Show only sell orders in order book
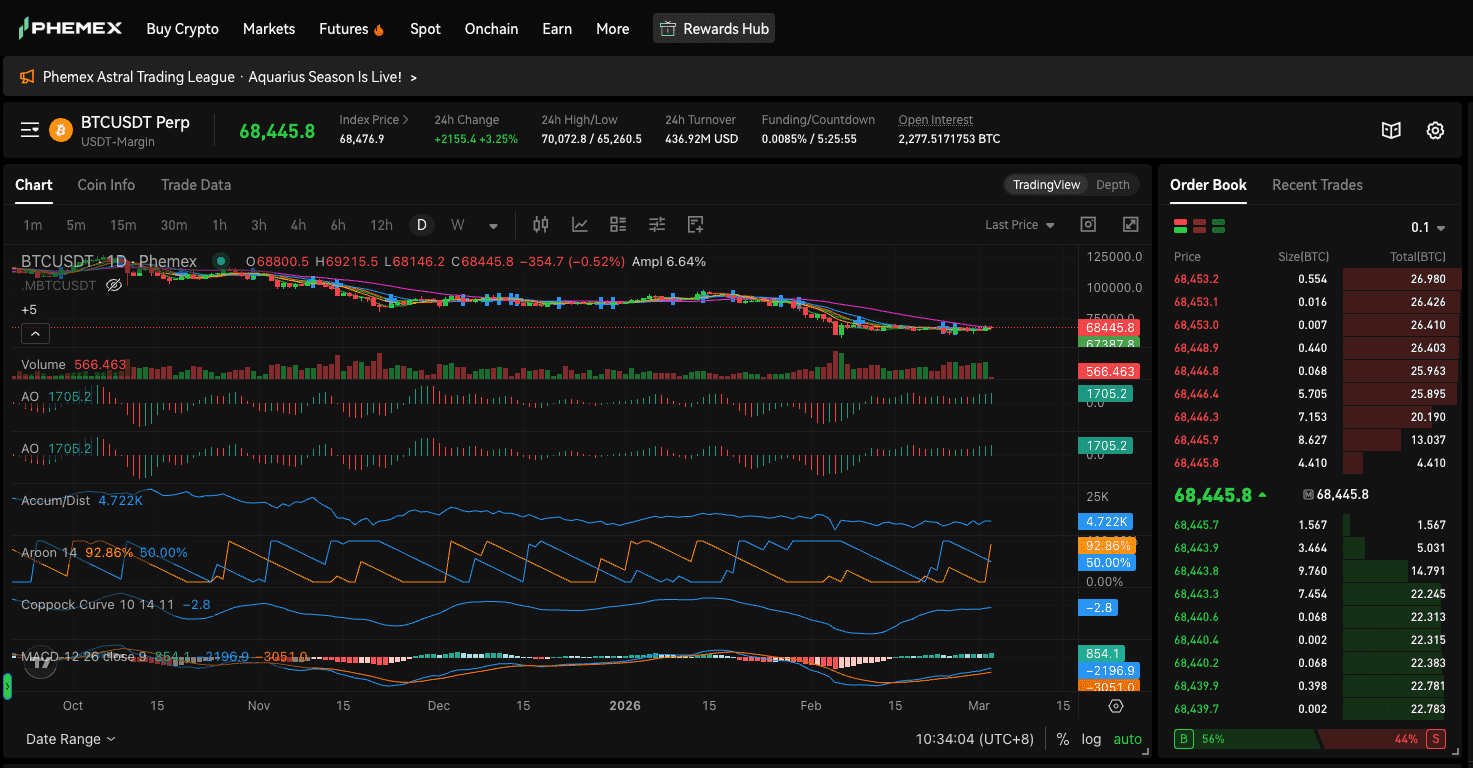Viewport: 1473px width, 768px height. [x=1198, y=227]
